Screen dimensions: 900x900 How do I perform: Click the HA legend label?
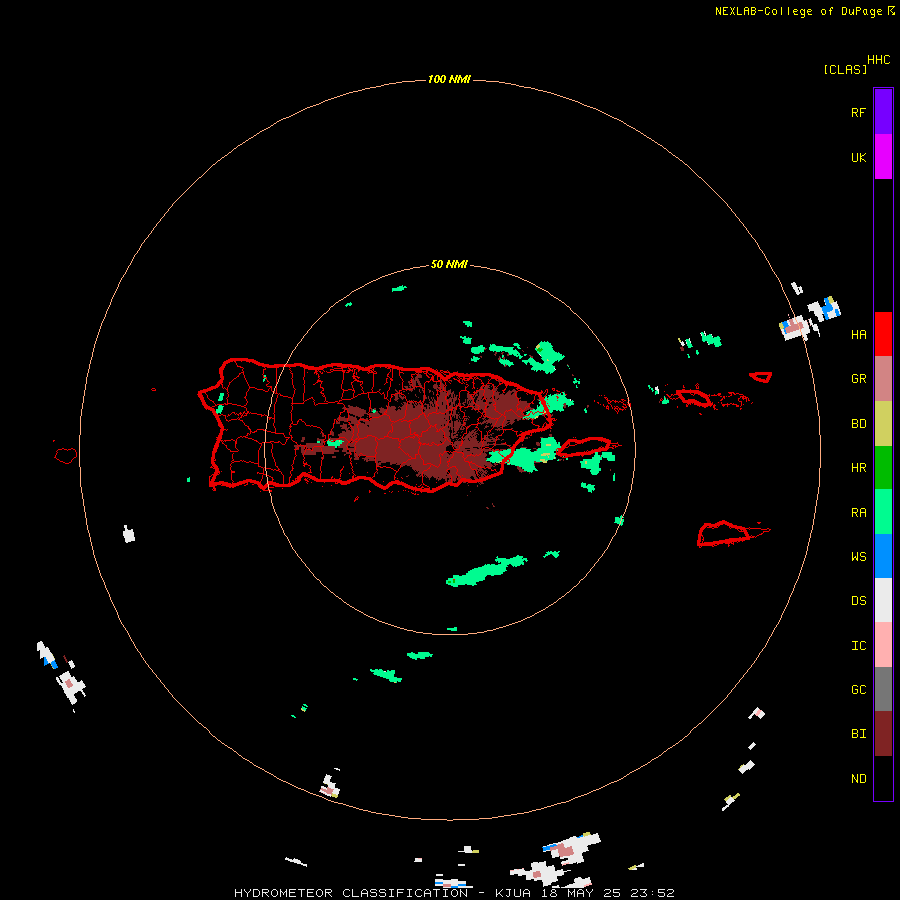(x=859, y=335)
